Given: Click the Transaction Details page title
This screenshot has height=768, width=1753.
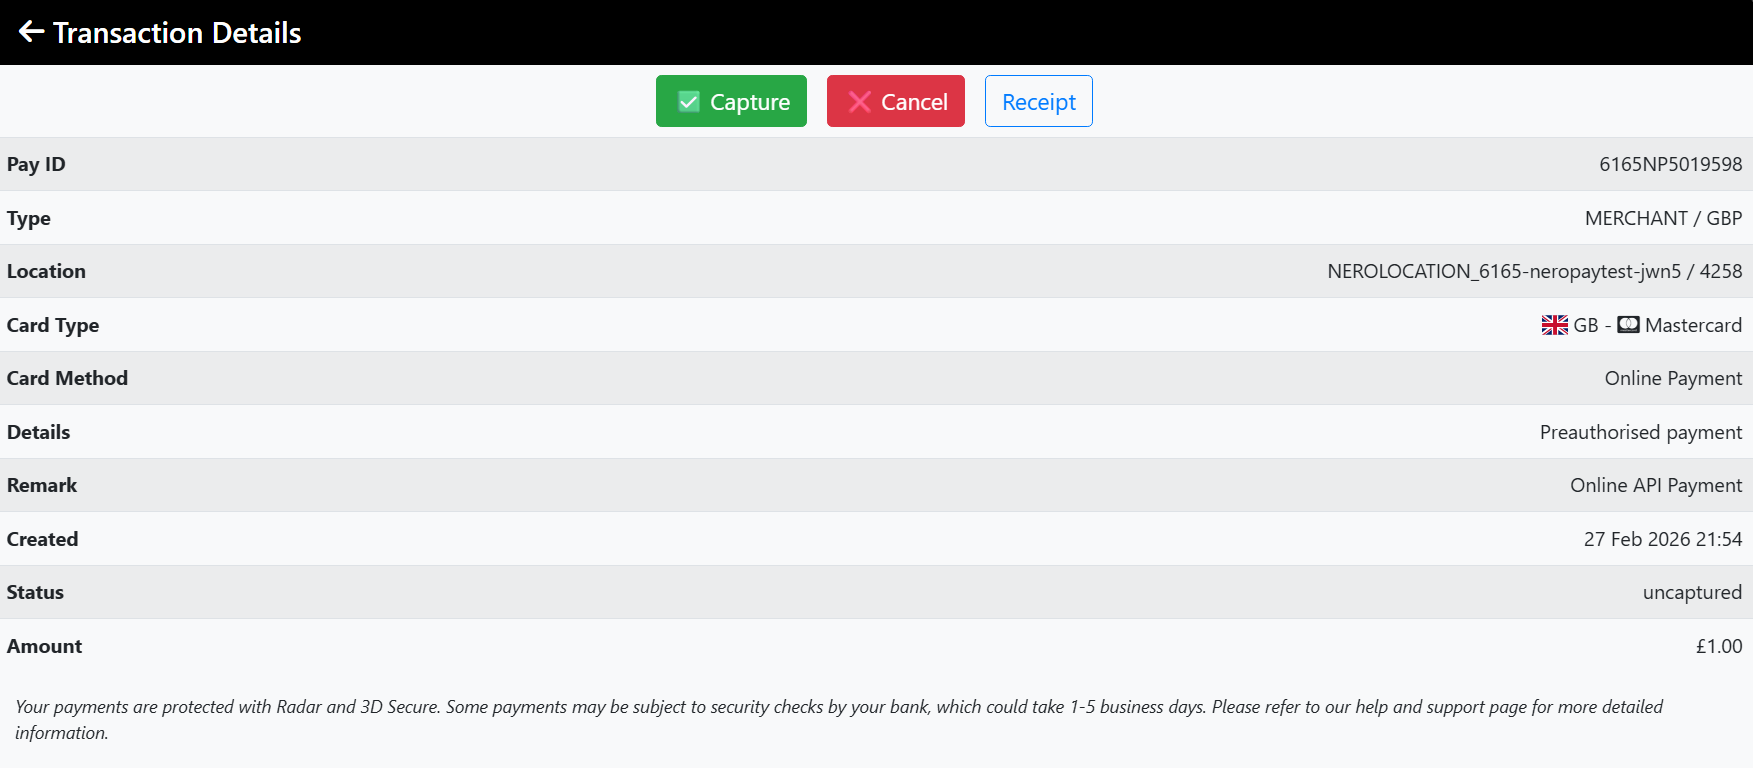Looking at the screenshot, I should click(x=177, y=33).
